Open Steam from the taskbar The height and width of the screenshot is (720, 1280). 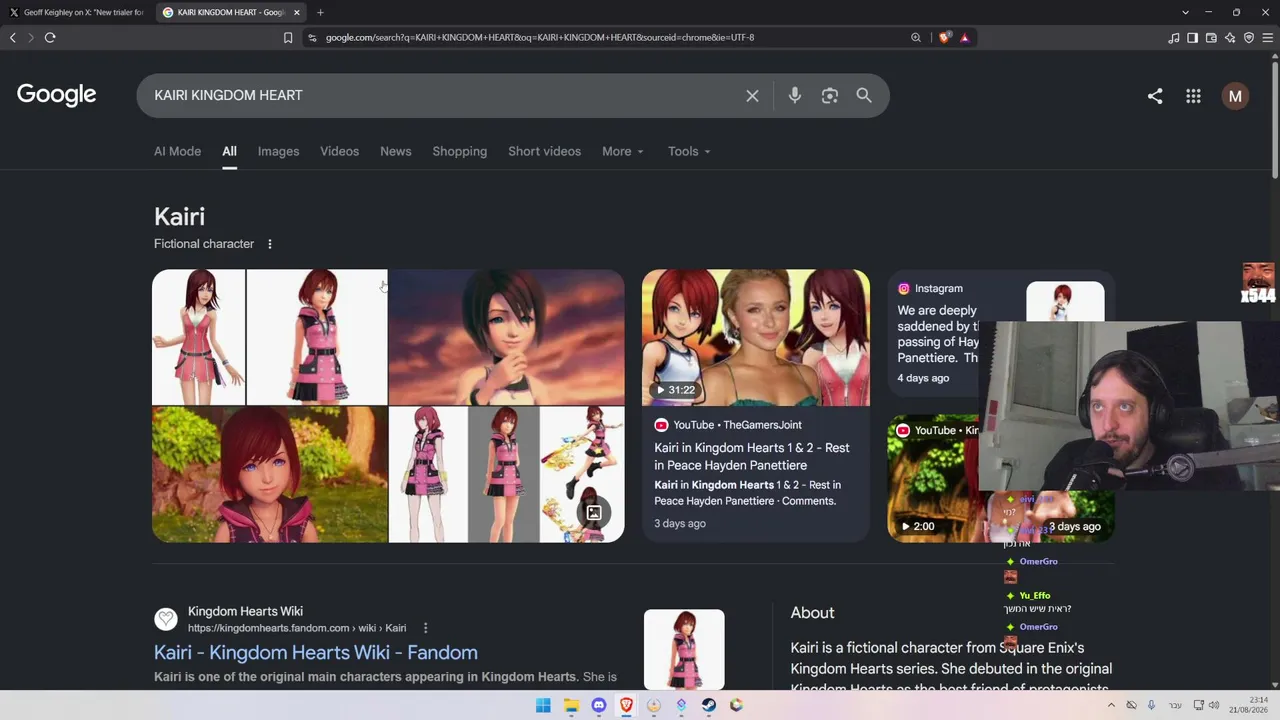(x=708, y=705)
